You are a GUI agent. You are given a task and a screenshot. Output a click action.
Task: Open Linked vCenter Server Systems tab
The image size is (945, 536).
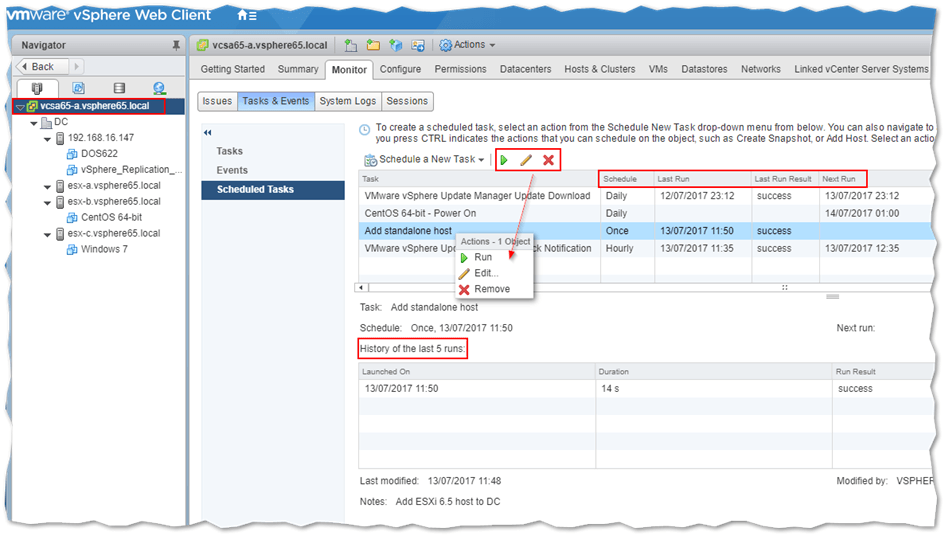(x=861, y=69)
